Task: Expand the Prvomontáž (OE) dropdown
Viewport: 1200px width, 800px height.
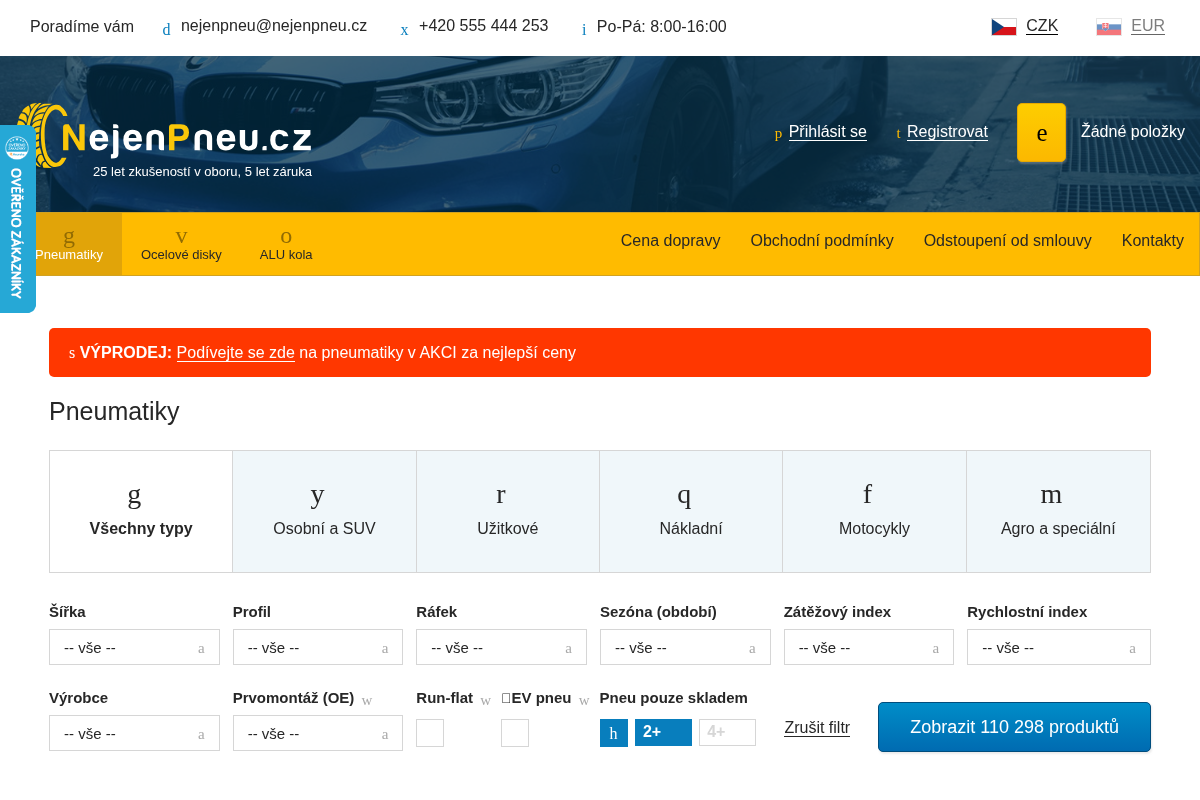Action: 318,733
